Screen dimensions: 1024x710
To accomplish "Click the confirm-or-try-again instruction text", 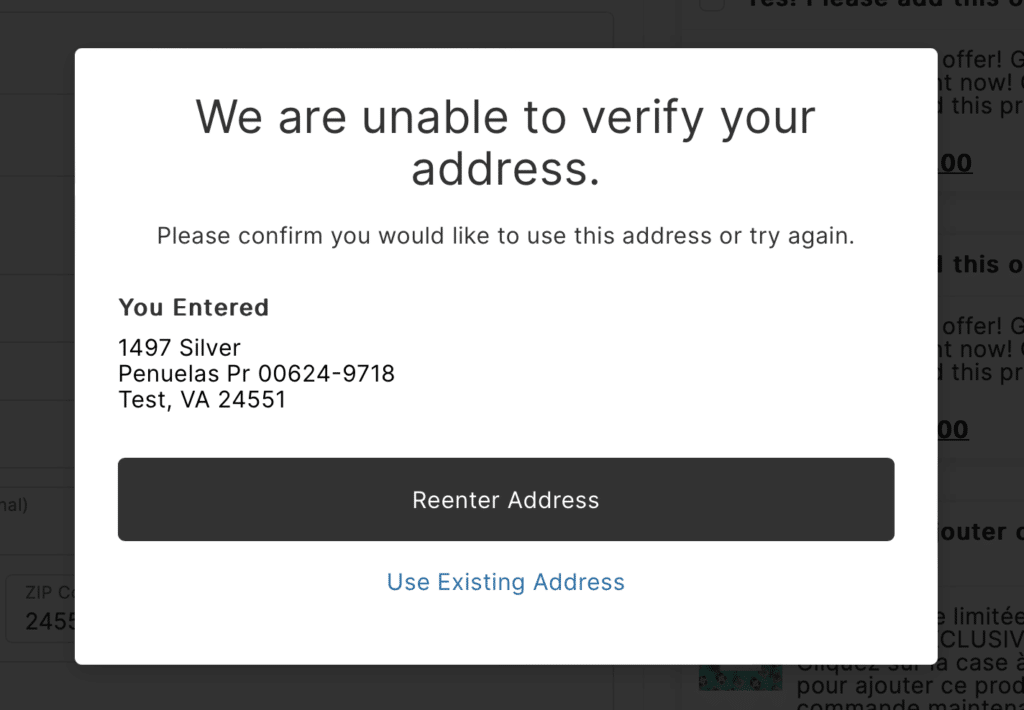I will [505, 236].
